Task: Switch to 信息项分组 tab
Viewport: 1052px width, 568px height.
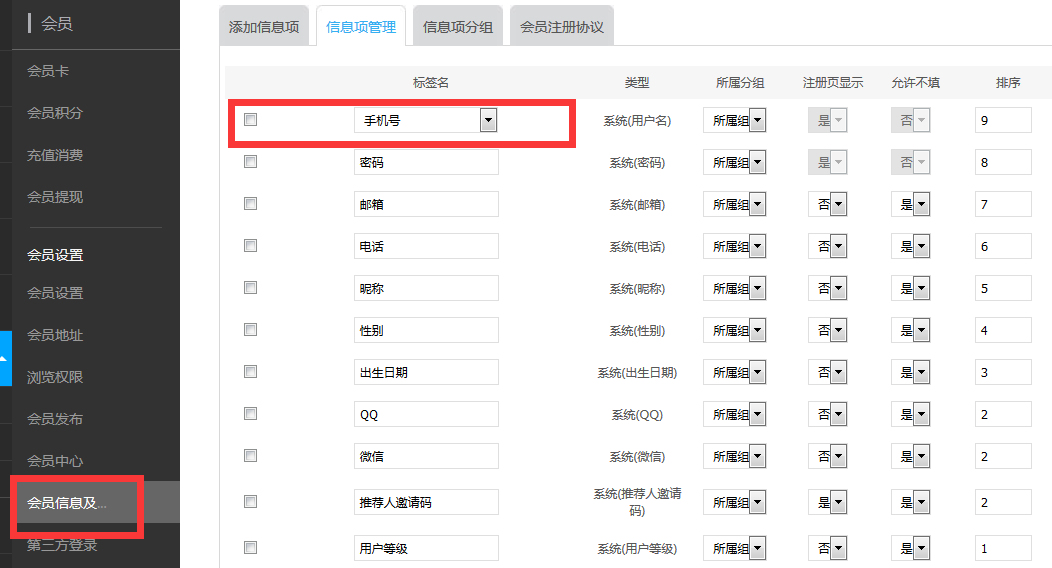Action: click(458, 27)
